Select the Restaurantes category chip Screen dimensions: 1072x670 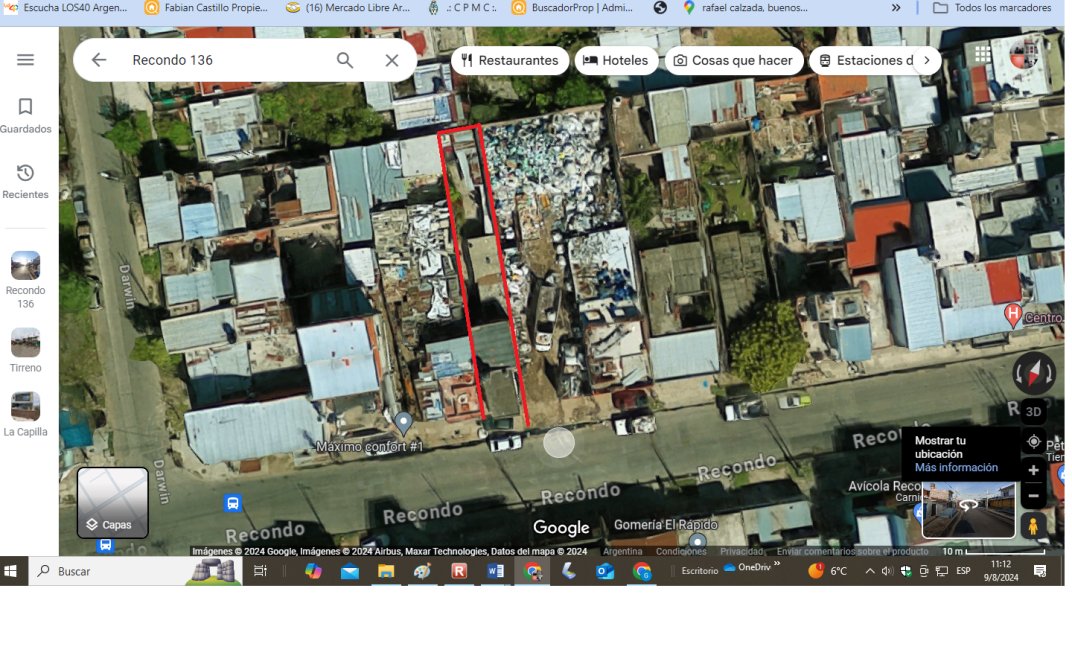click(510, 60)
